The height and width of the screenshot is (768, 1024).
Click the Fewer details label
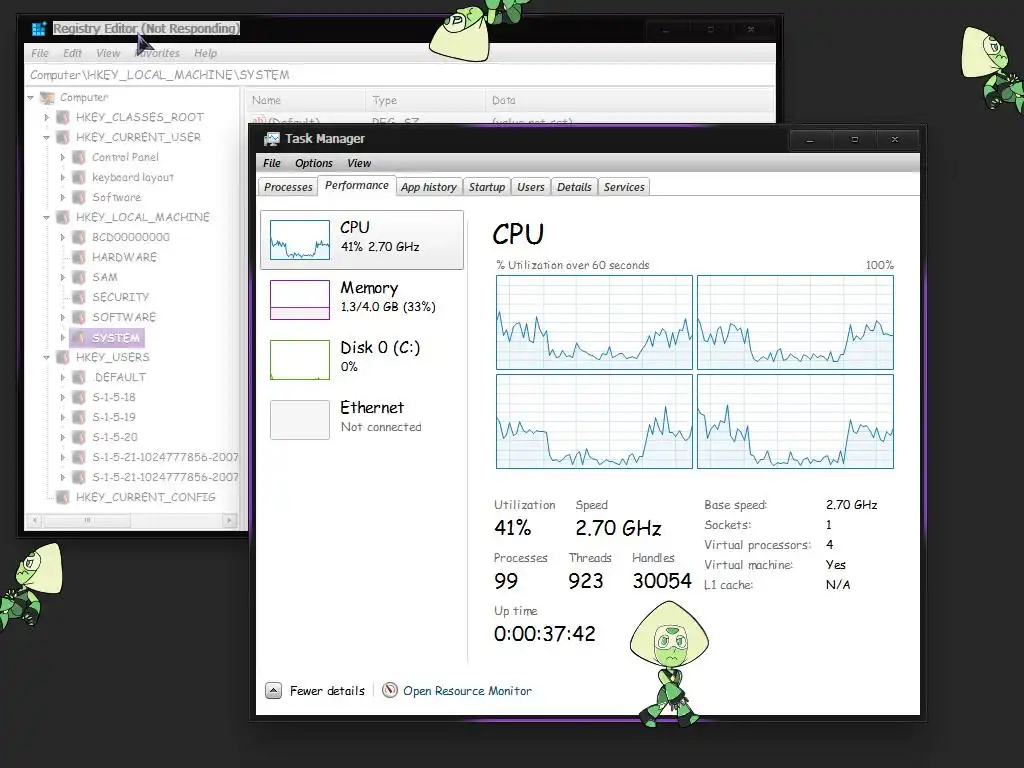tap(327, 691)
